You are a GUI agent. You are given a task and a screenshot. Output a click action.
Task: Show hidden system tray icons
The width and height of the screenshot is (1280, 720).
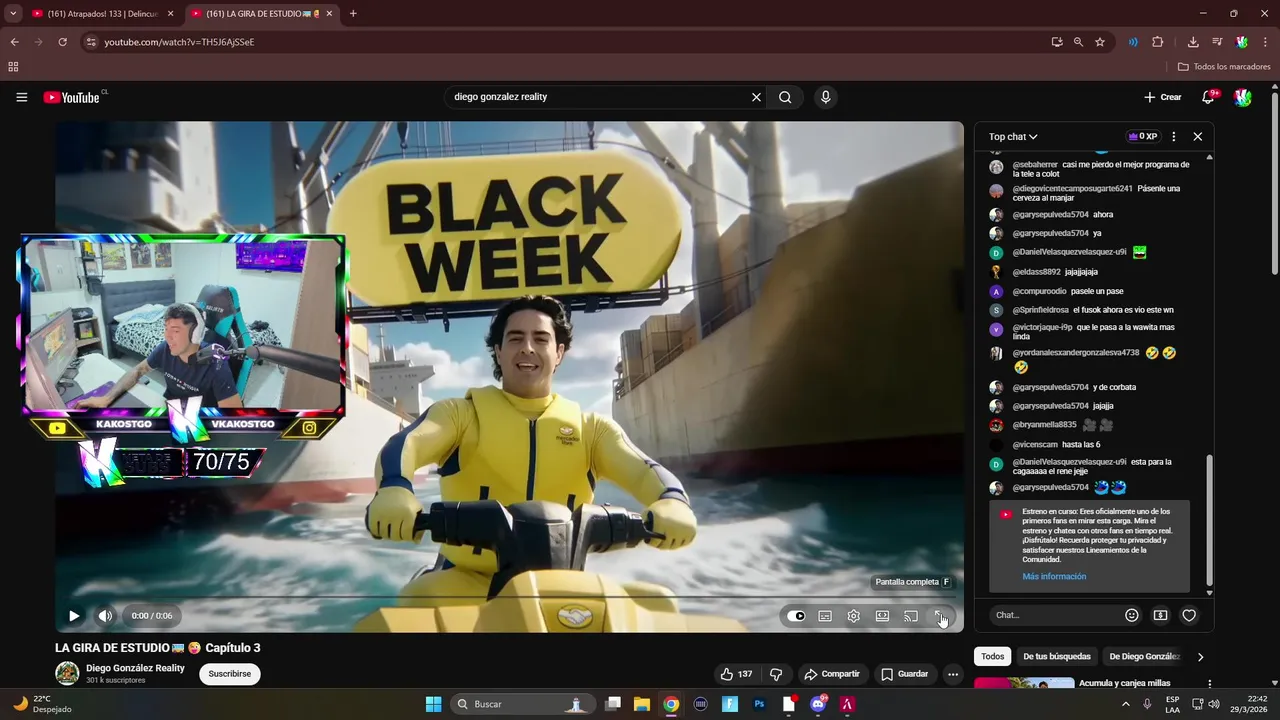pyautogui.click(x=1125, y=704)
